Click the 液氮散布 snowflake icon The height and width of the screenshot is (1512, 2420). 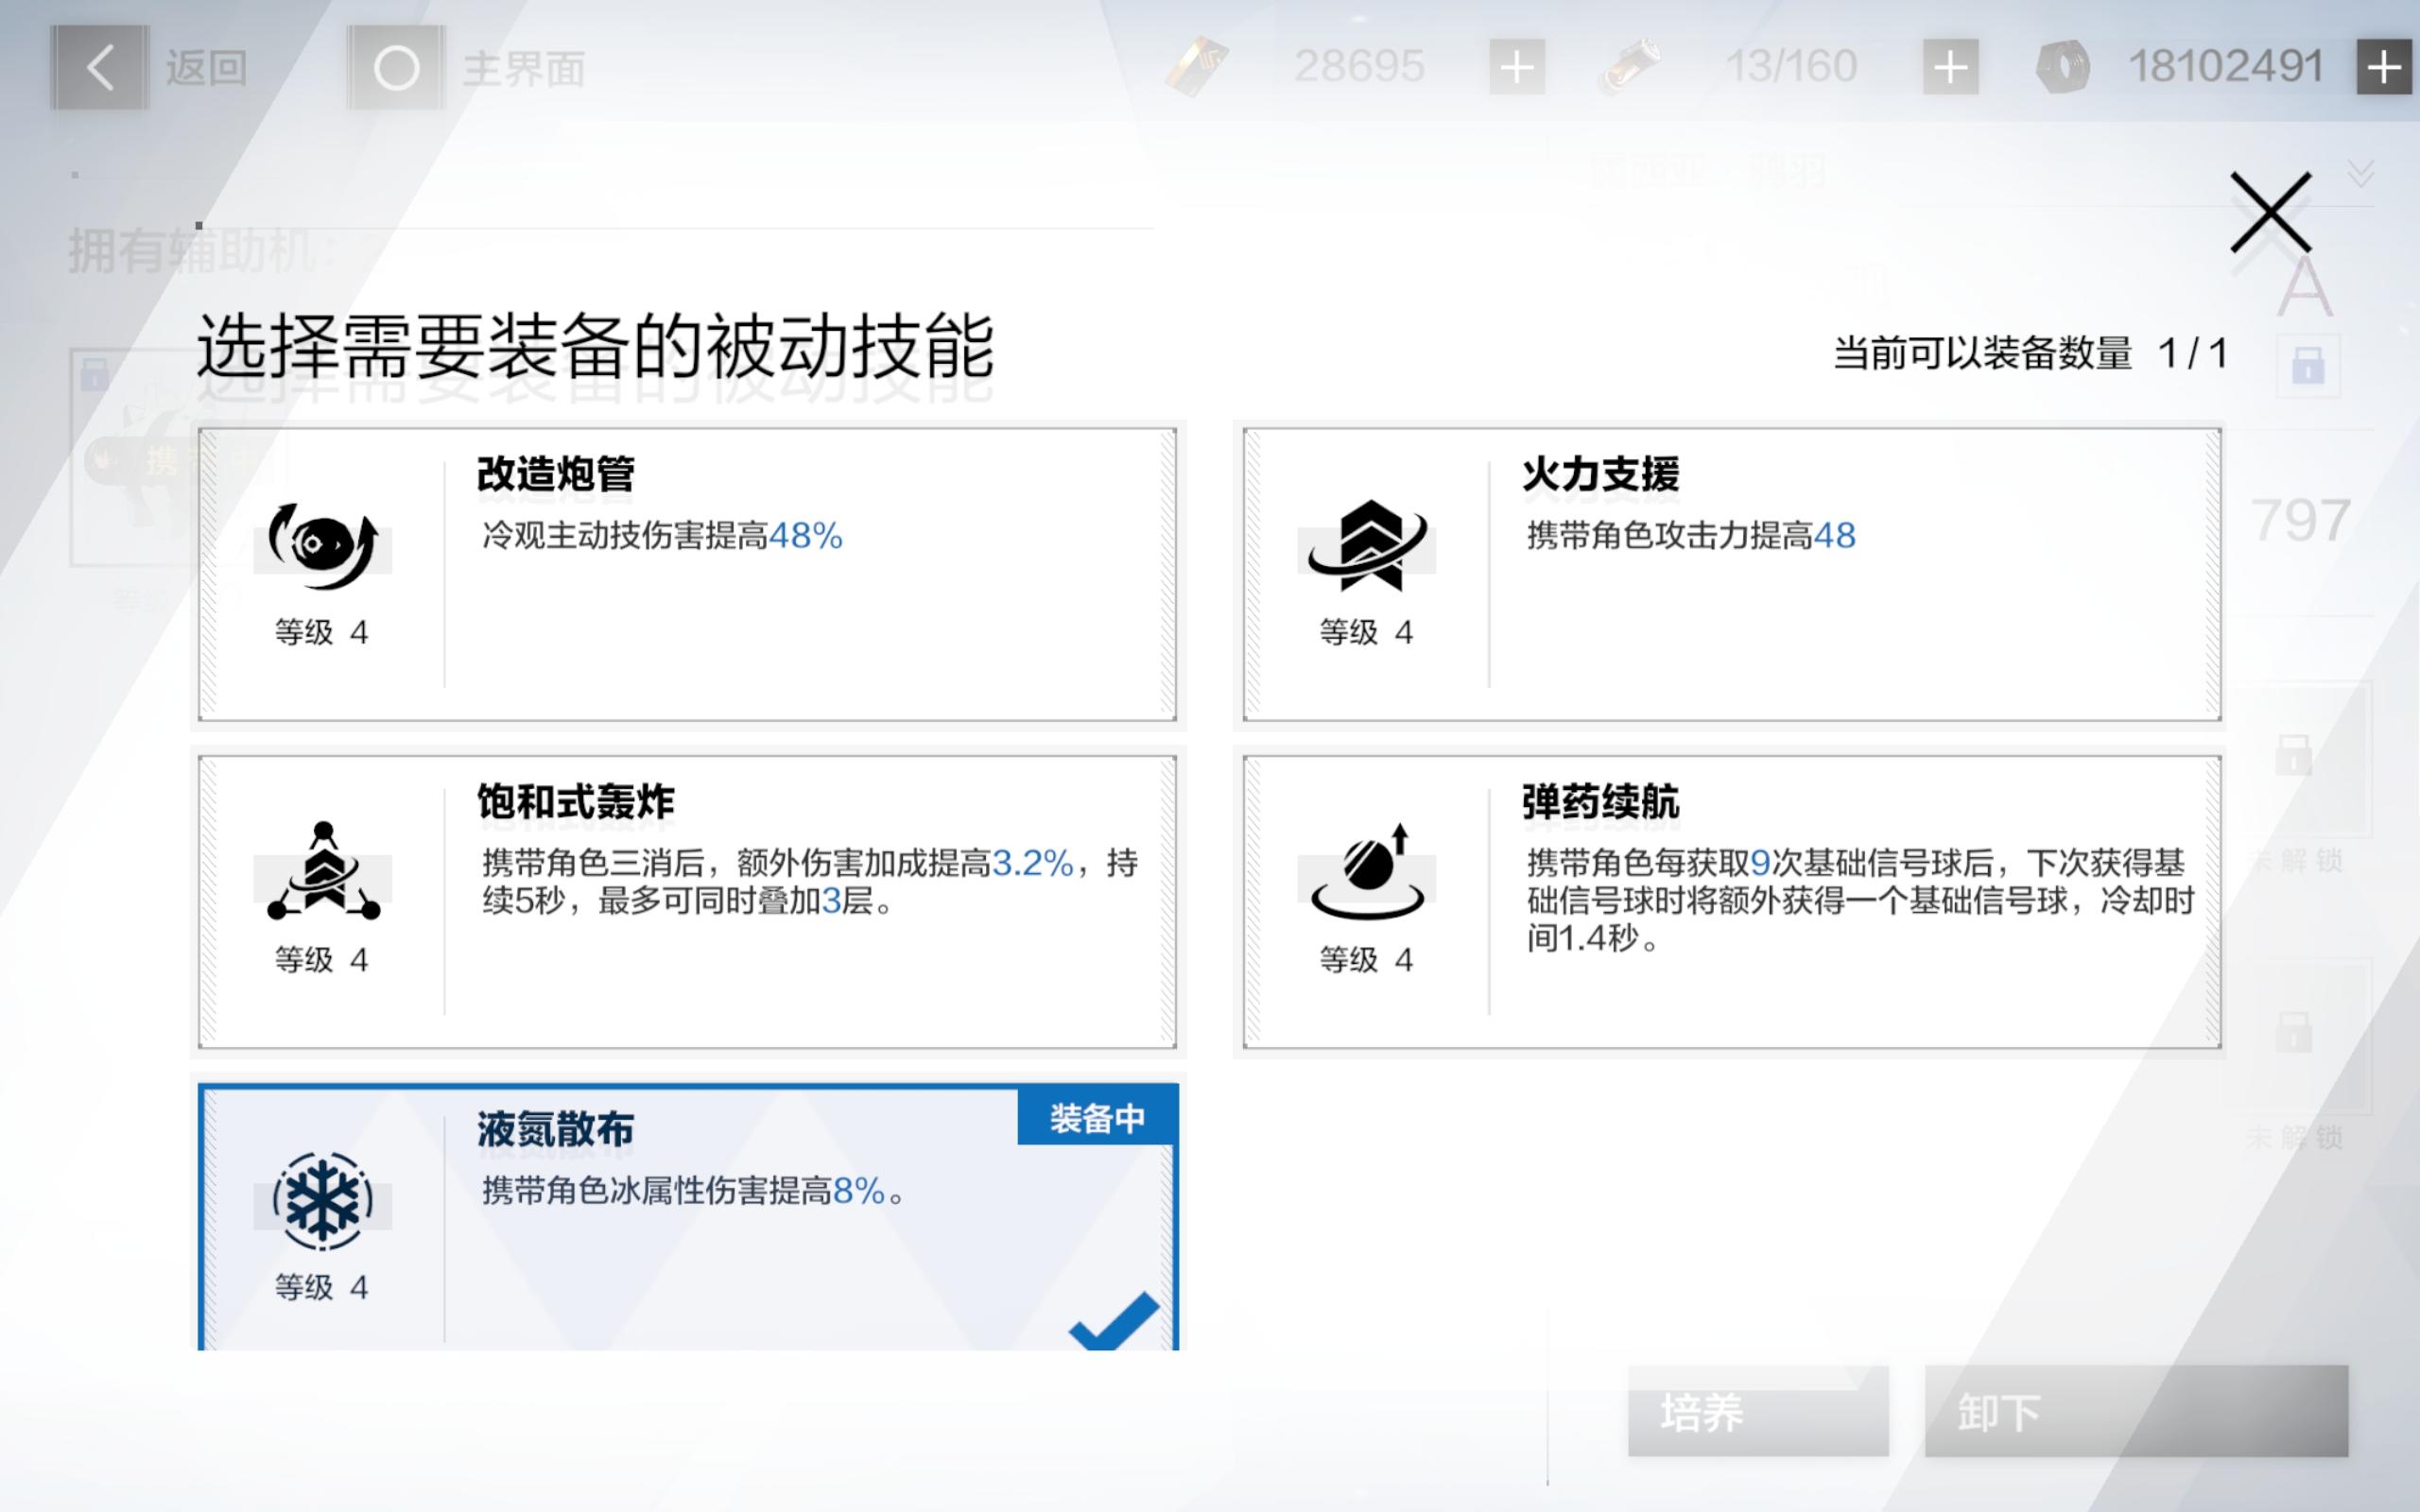(322, 1201)
